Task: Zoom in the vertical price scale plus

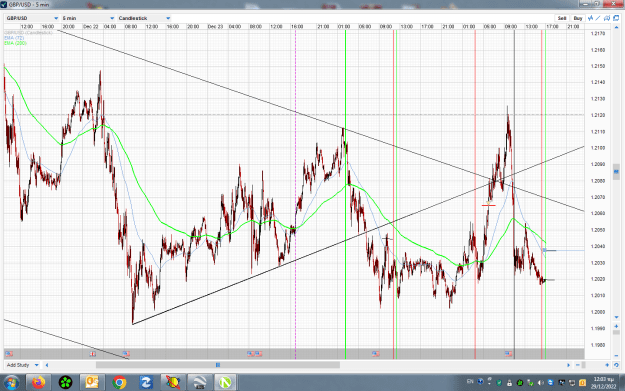Action: coord(616,326)
